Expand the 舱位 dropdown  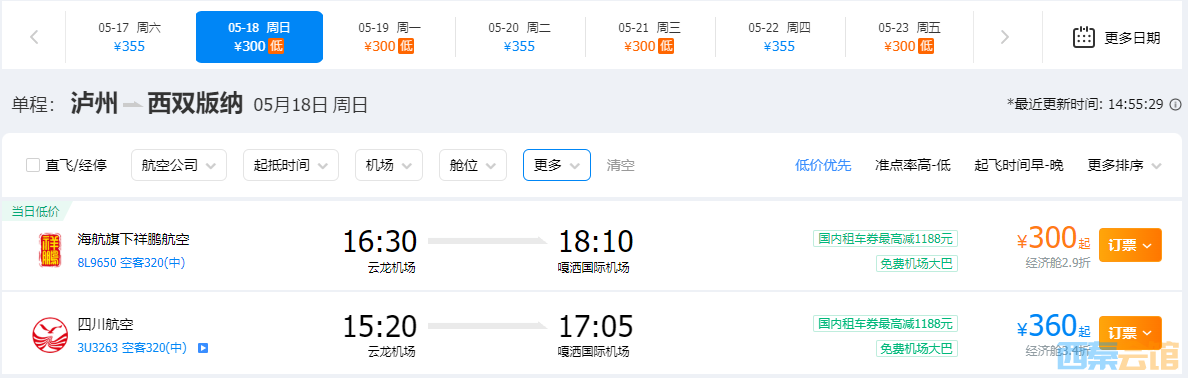(x=473, y=165)
